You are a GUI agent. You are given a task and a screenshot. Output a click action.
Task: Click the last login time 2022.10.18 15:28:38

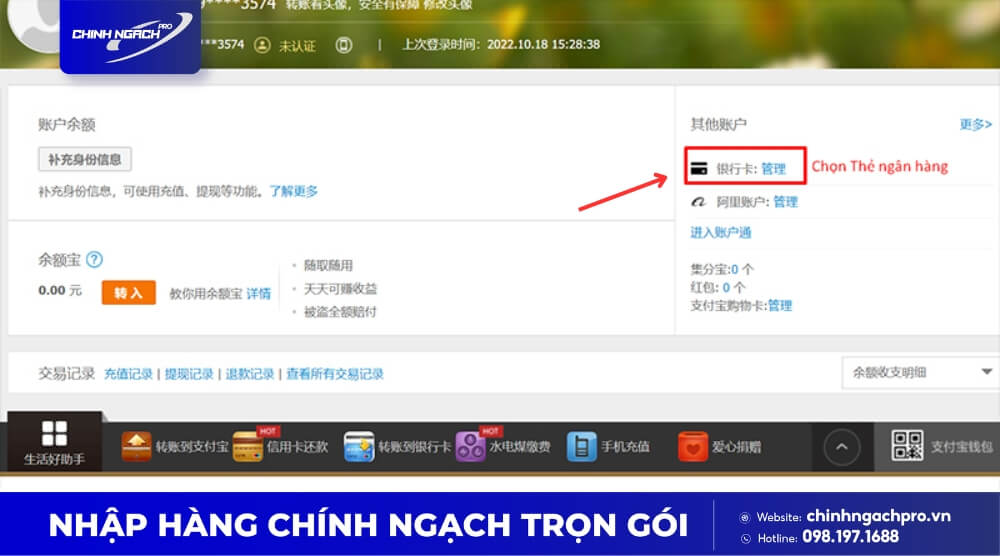click(543, 44)
